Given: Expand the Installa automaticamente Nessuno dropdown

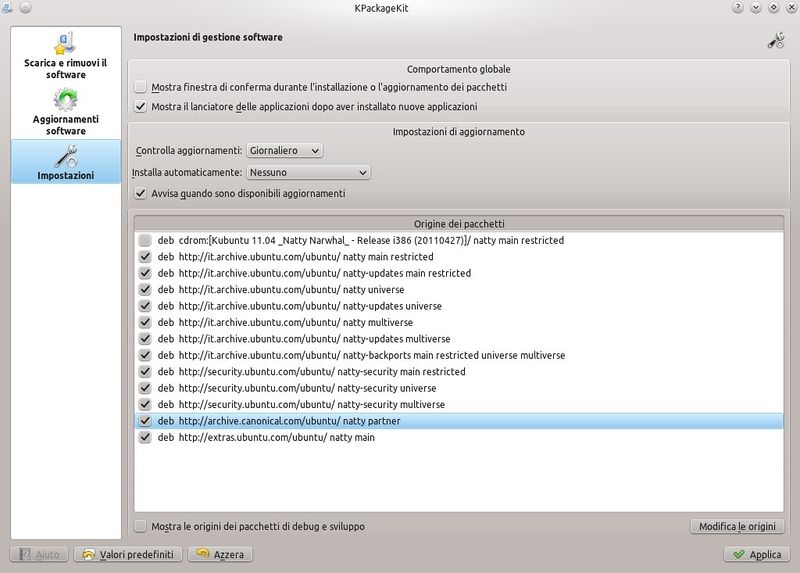Looking at the screenshot, I should coord(309,172).
